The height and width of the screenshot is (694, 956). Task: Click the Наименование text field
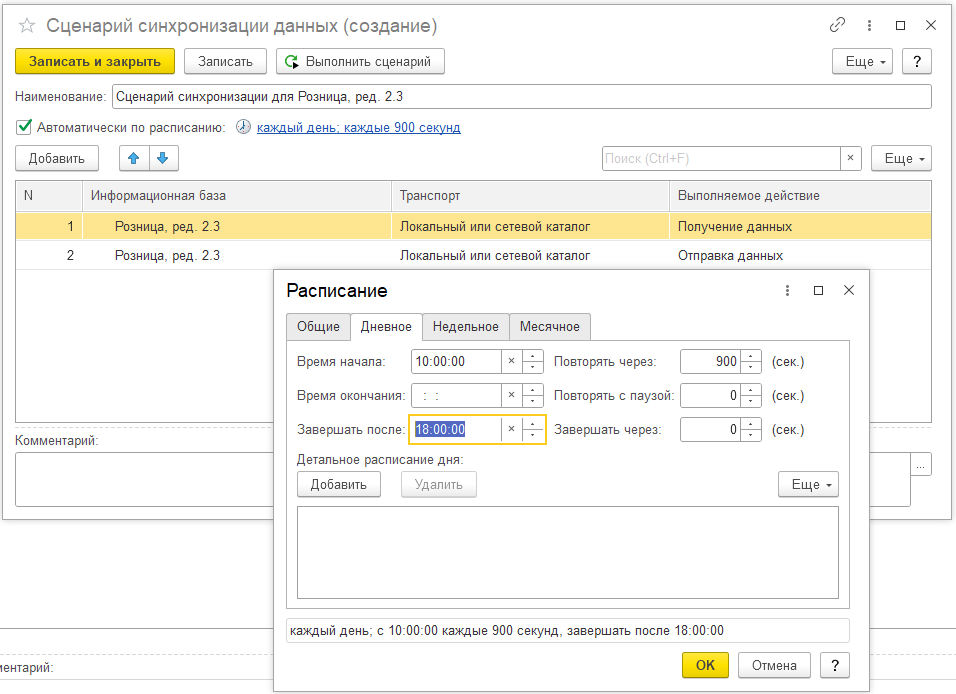(520, 96)
